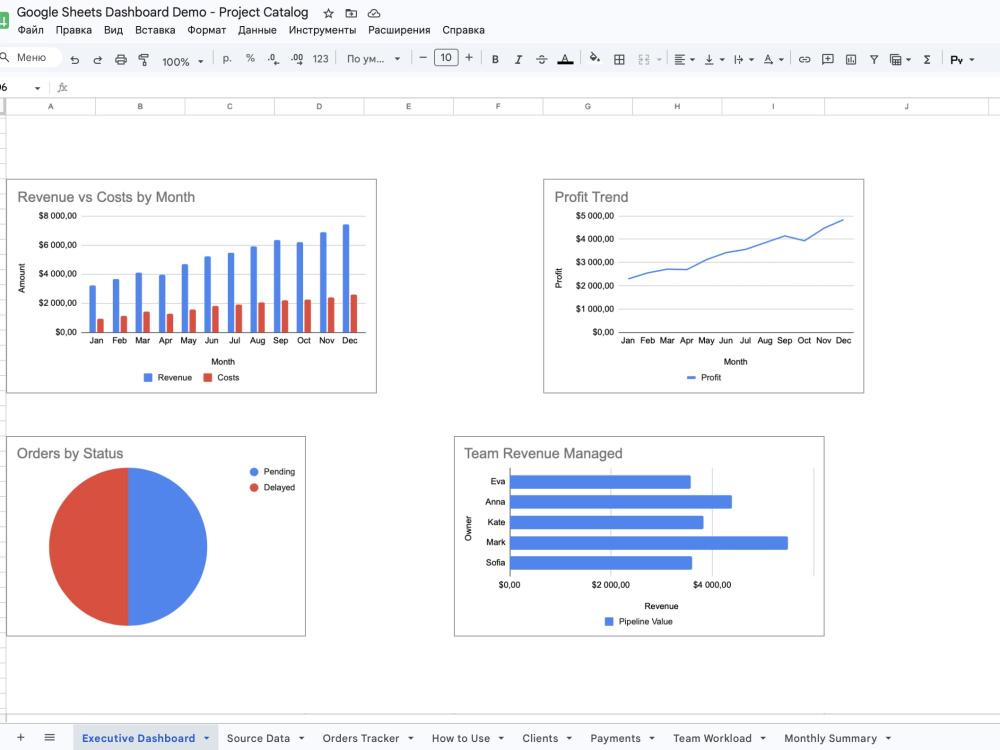Expand the font family dropdown

pos(374,59)
